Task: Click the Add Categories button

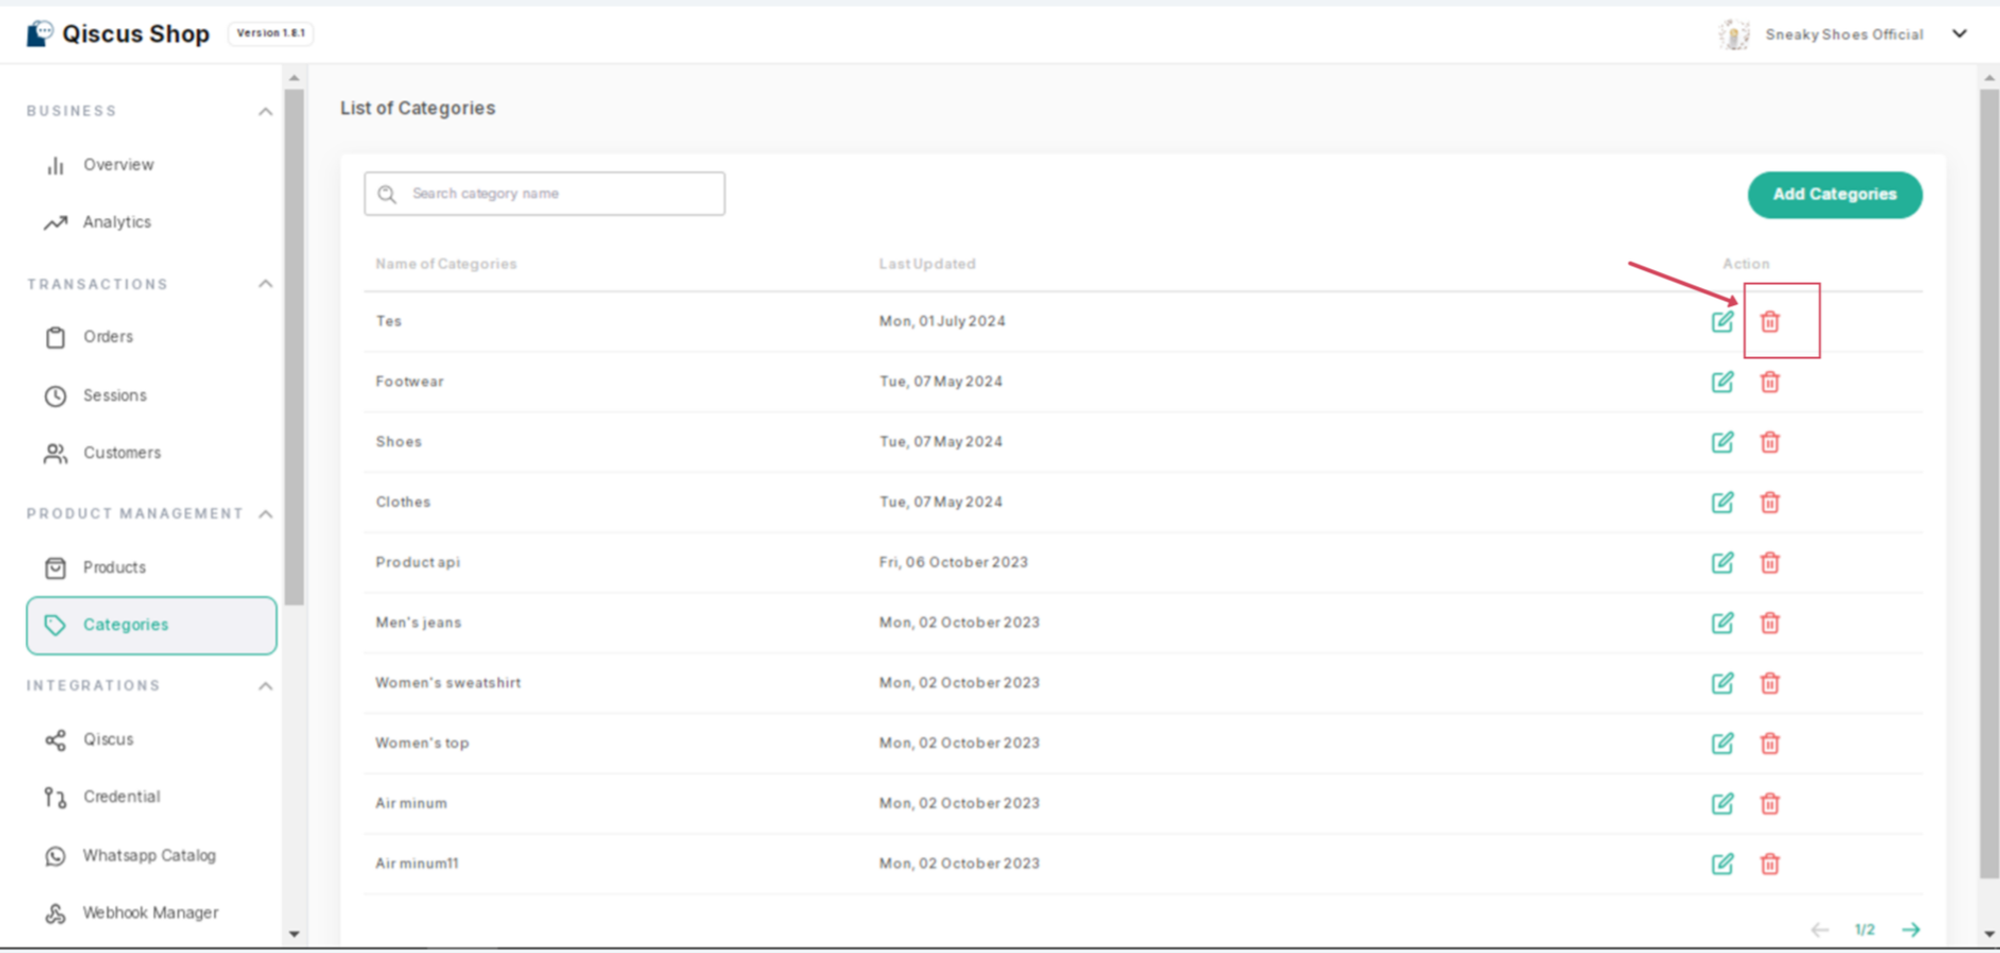Action: click(1834, 195)
